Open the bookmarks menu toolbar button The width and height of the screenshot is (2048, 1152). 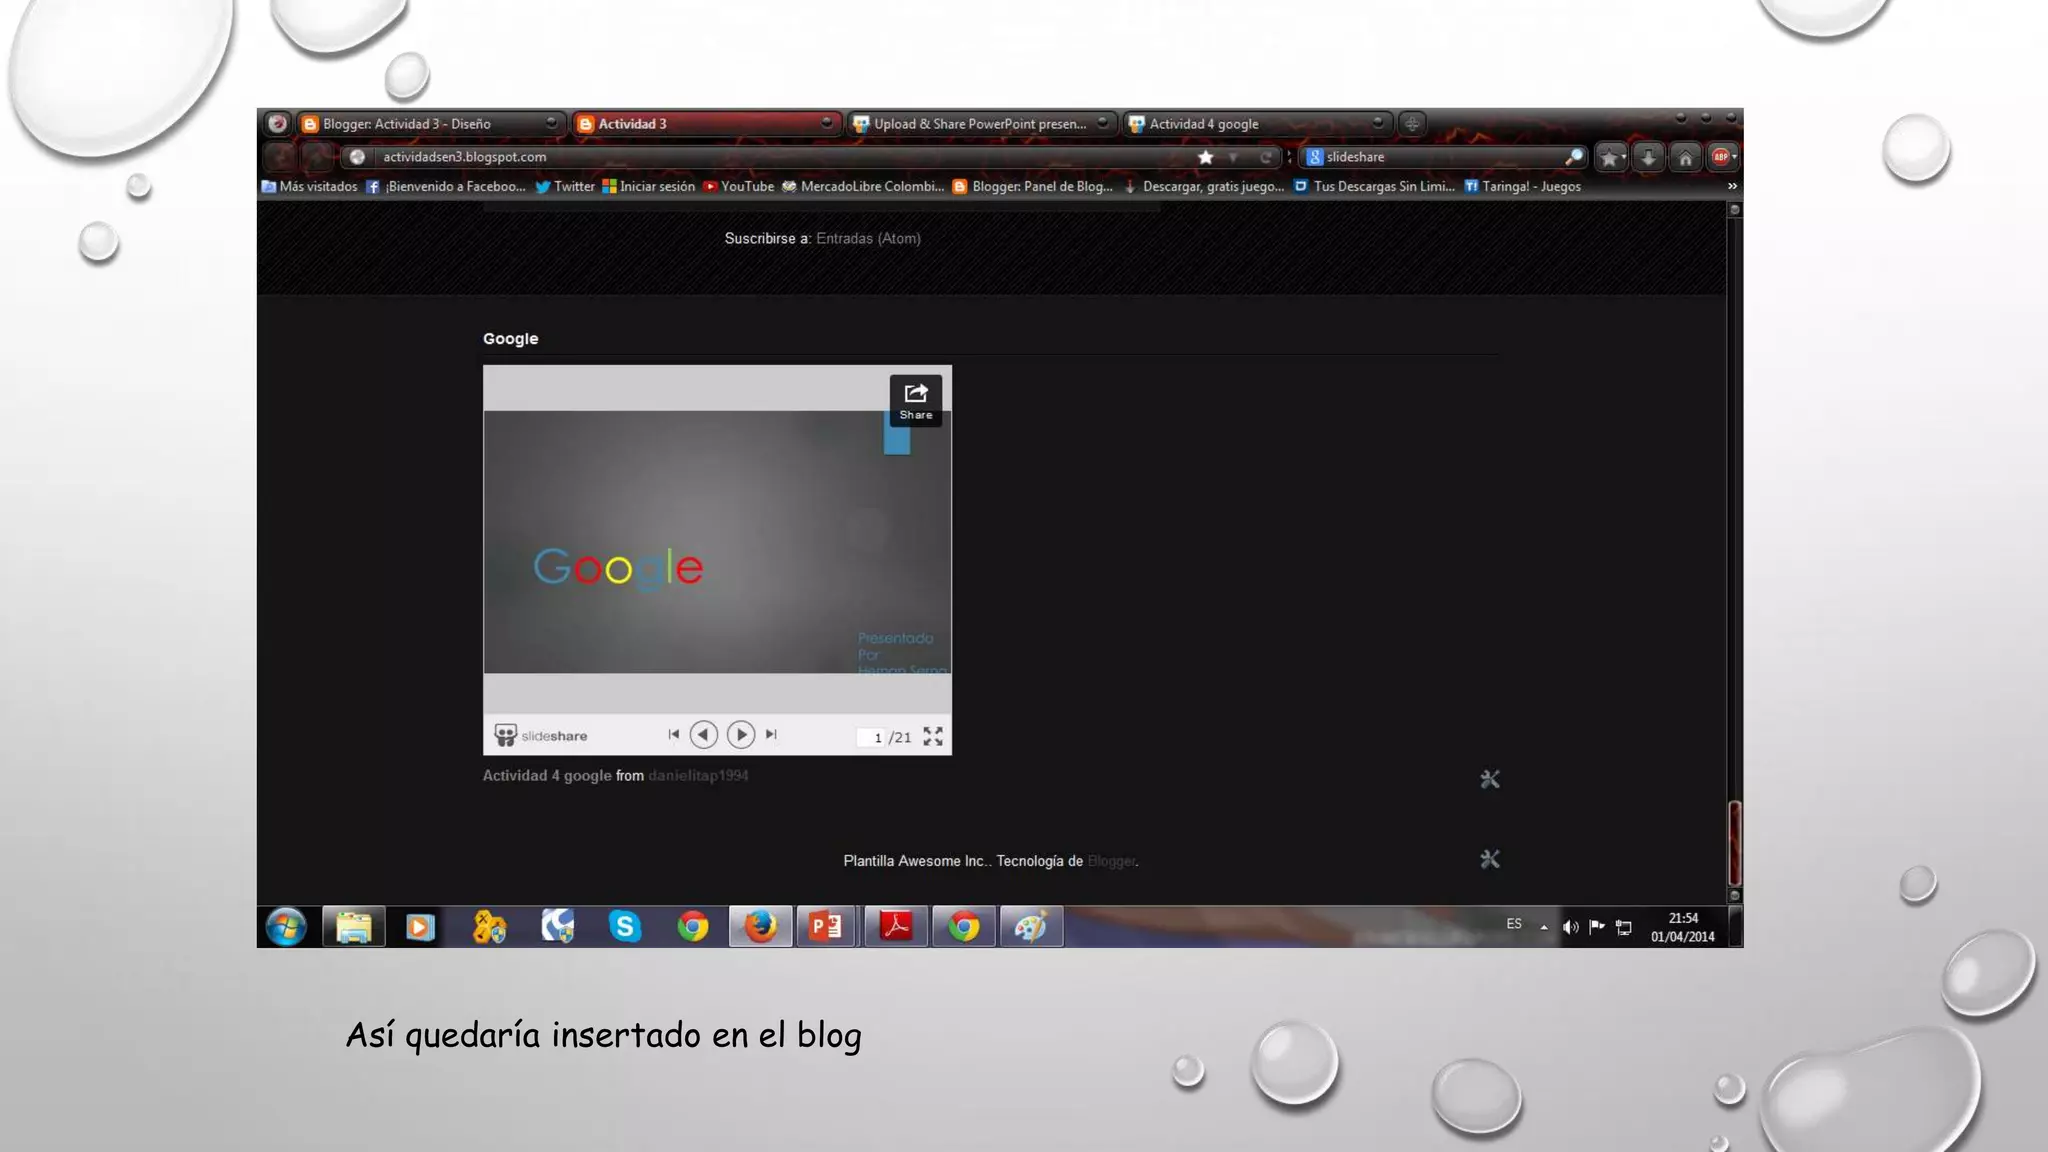pos(1611,157)
